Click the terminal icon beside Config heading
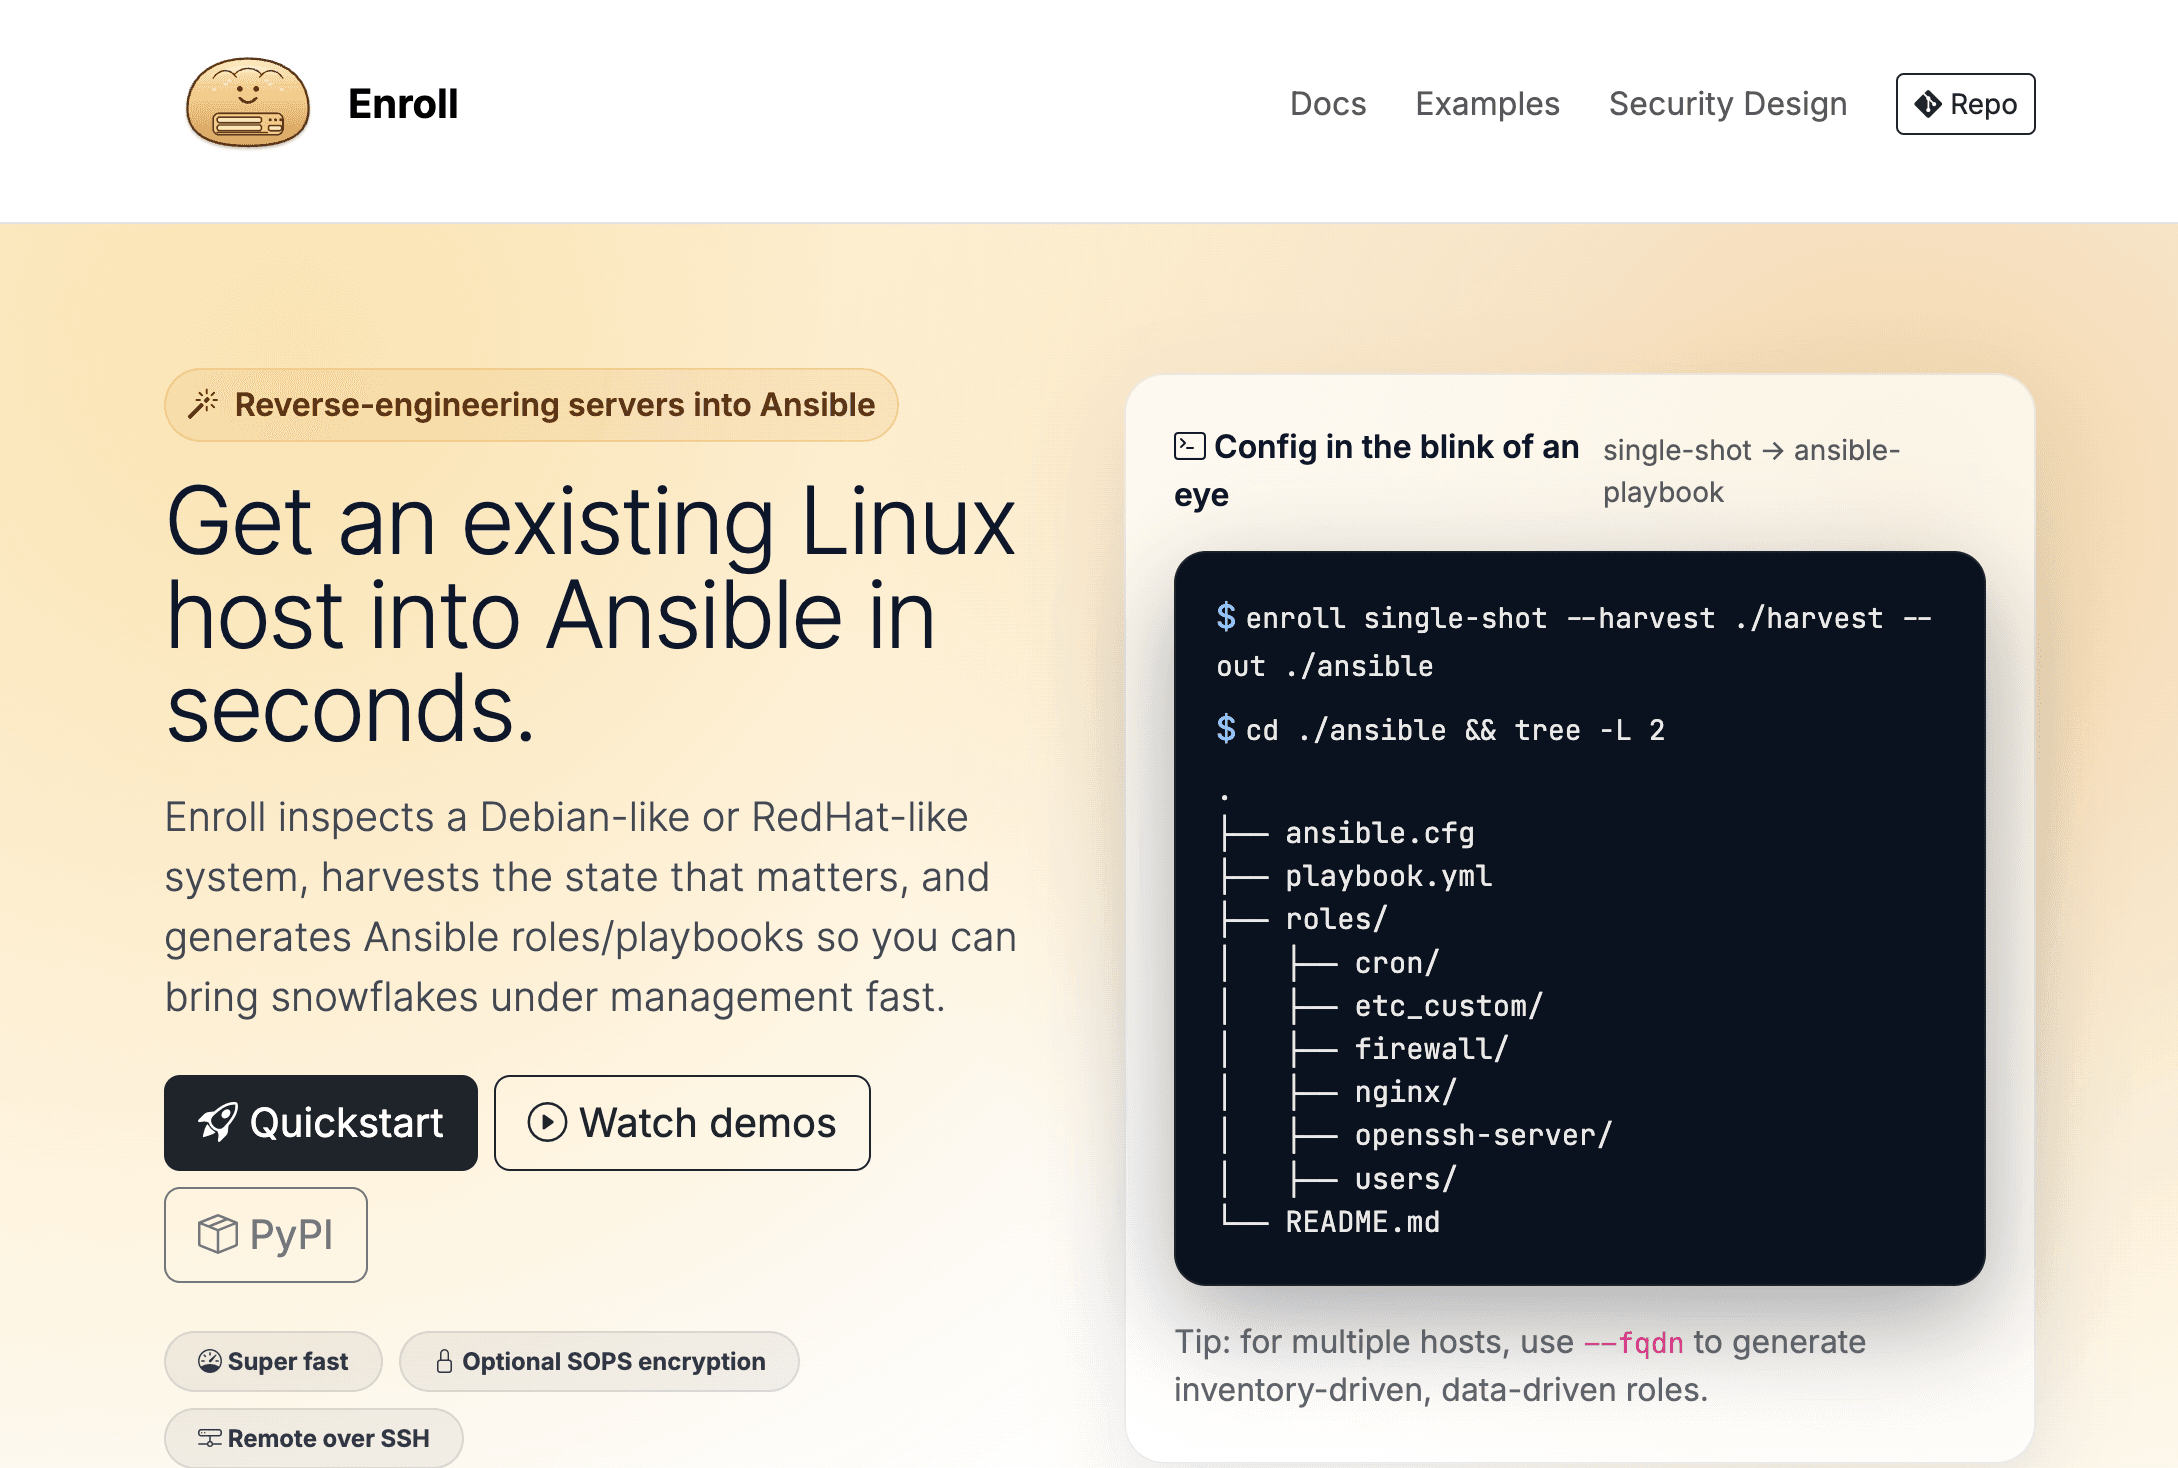This screenshot has width=2178, height=1468. tap(1189, 446)
